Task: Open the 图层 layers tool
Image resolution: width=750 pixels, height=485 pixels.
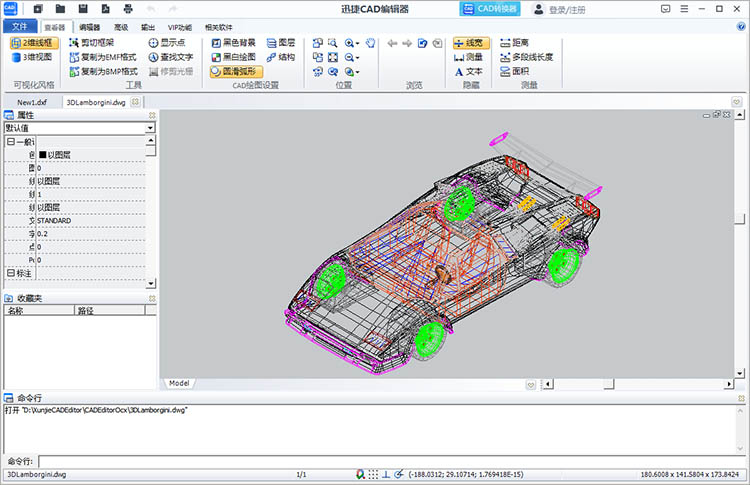Action: click(x=281, y=43)
